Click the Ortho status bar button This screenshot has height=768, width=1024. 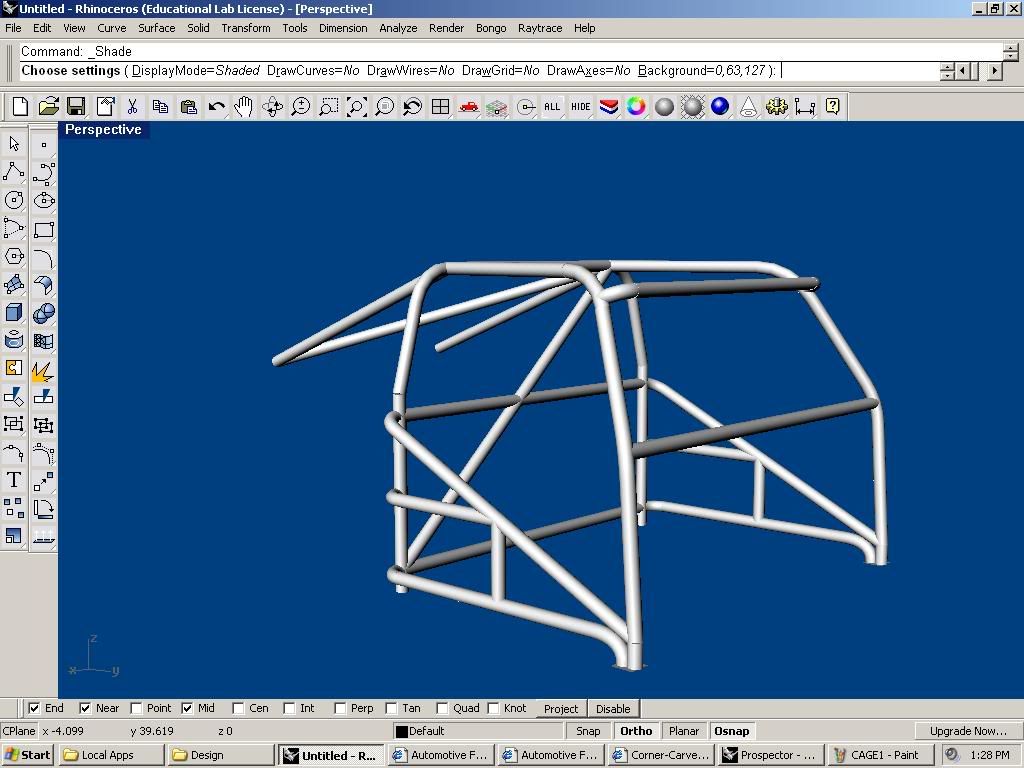click(x=635, y=731)
